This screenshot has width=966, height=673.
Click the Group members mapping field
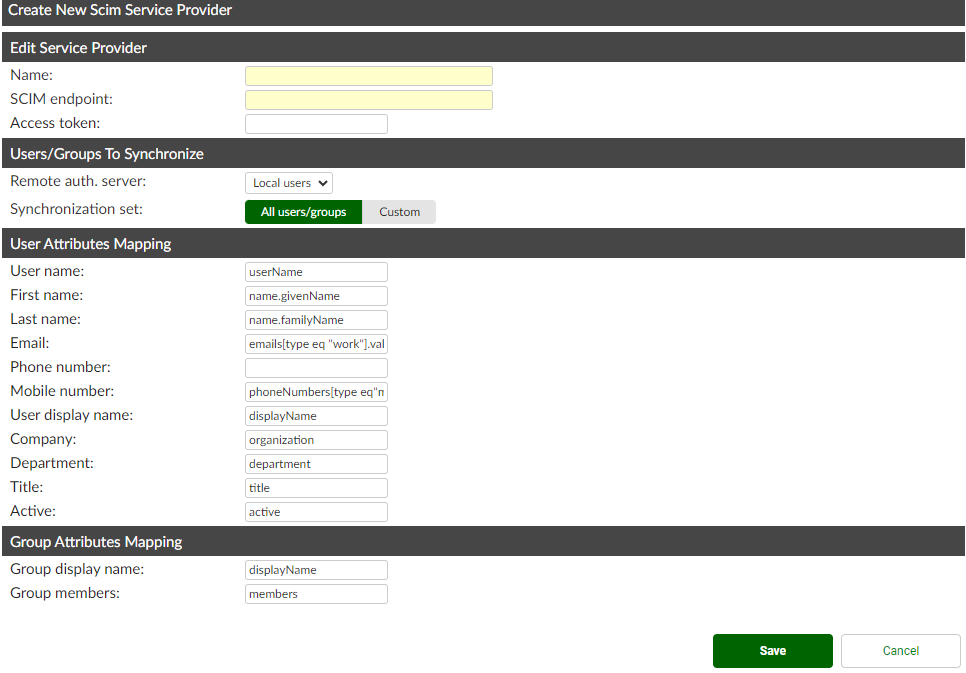tap(316, 593)
